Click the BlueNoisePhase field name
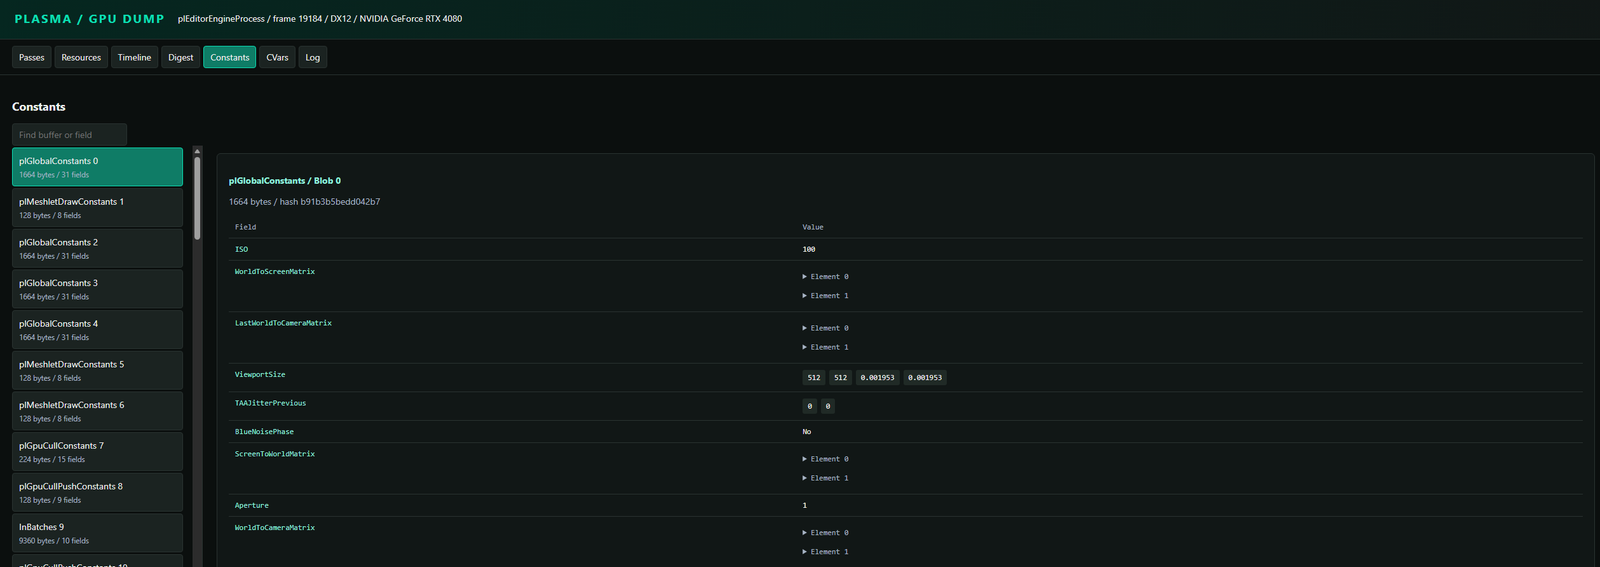Screen dimensions: 1600x567 point(264,432)
